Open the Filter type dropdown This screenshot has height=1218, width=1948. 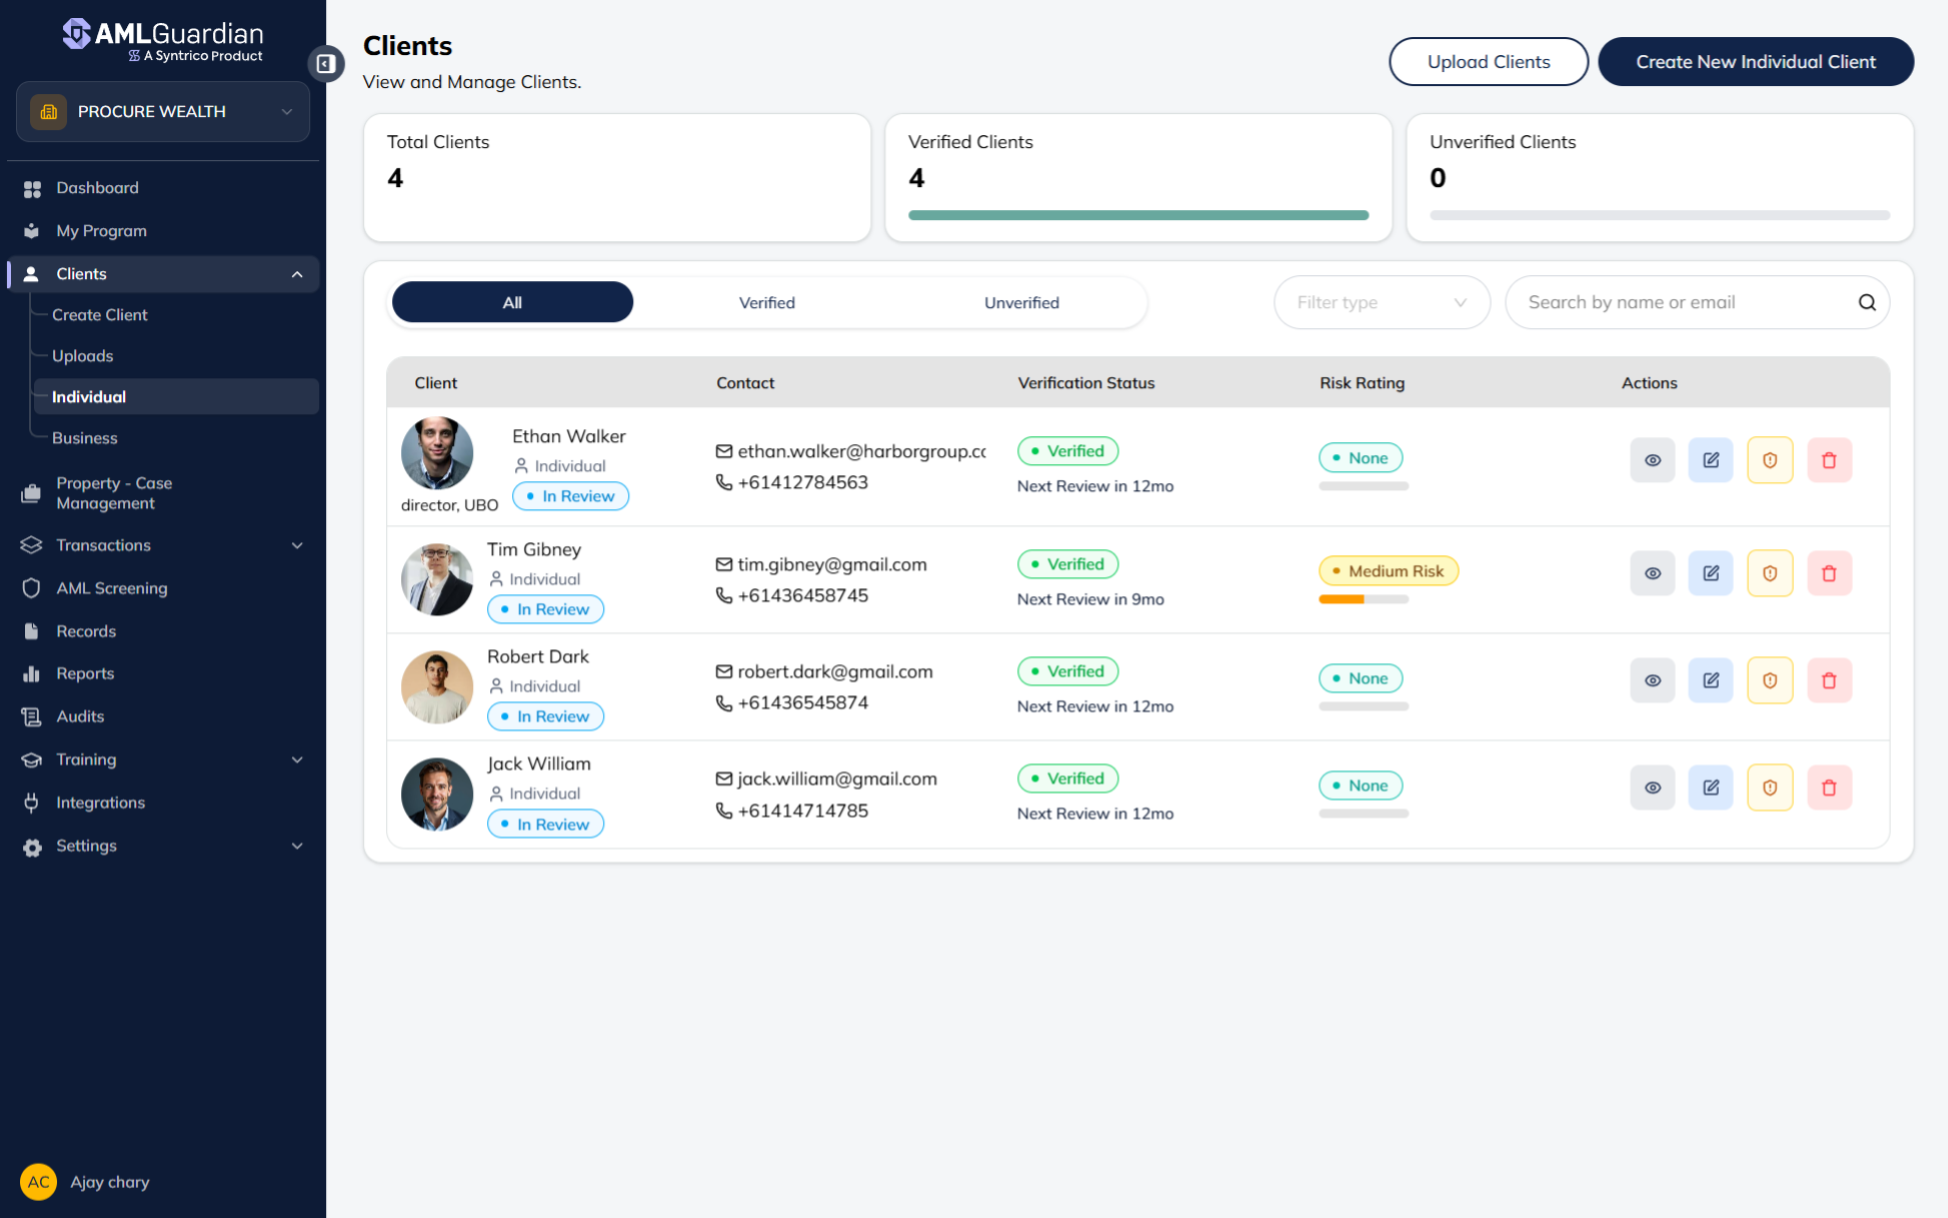(x=1382, y=302)
